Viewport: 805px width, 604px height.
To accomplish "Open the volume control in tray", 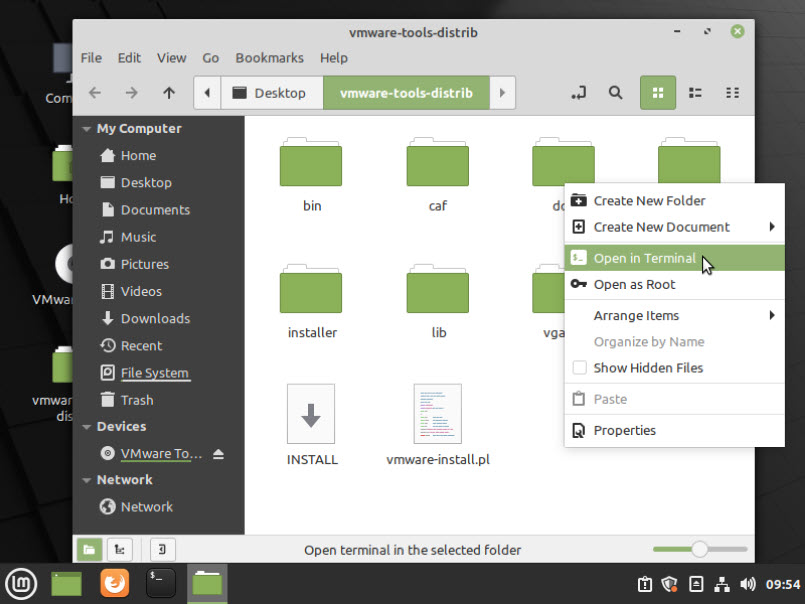I will pyautogui.click(x=748, y=584).
